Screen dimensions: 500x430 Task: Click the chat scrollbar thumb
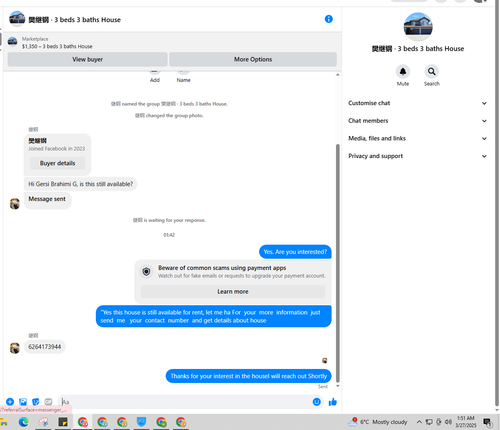pos(338,263)
